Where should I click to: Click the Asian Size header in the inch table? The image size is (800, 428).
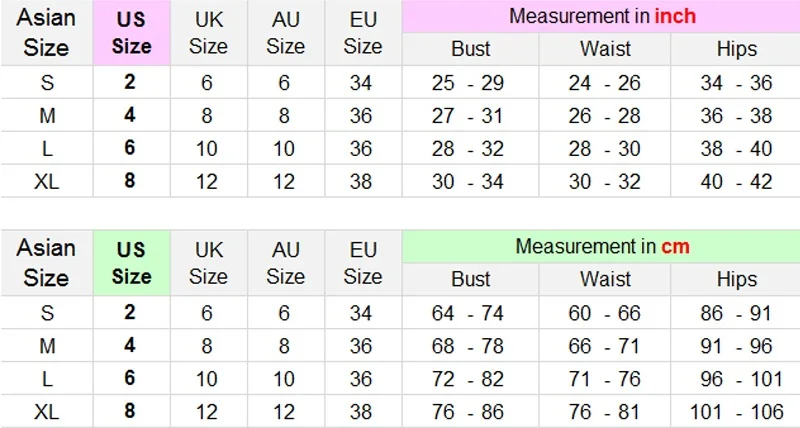tap(46, 33)
